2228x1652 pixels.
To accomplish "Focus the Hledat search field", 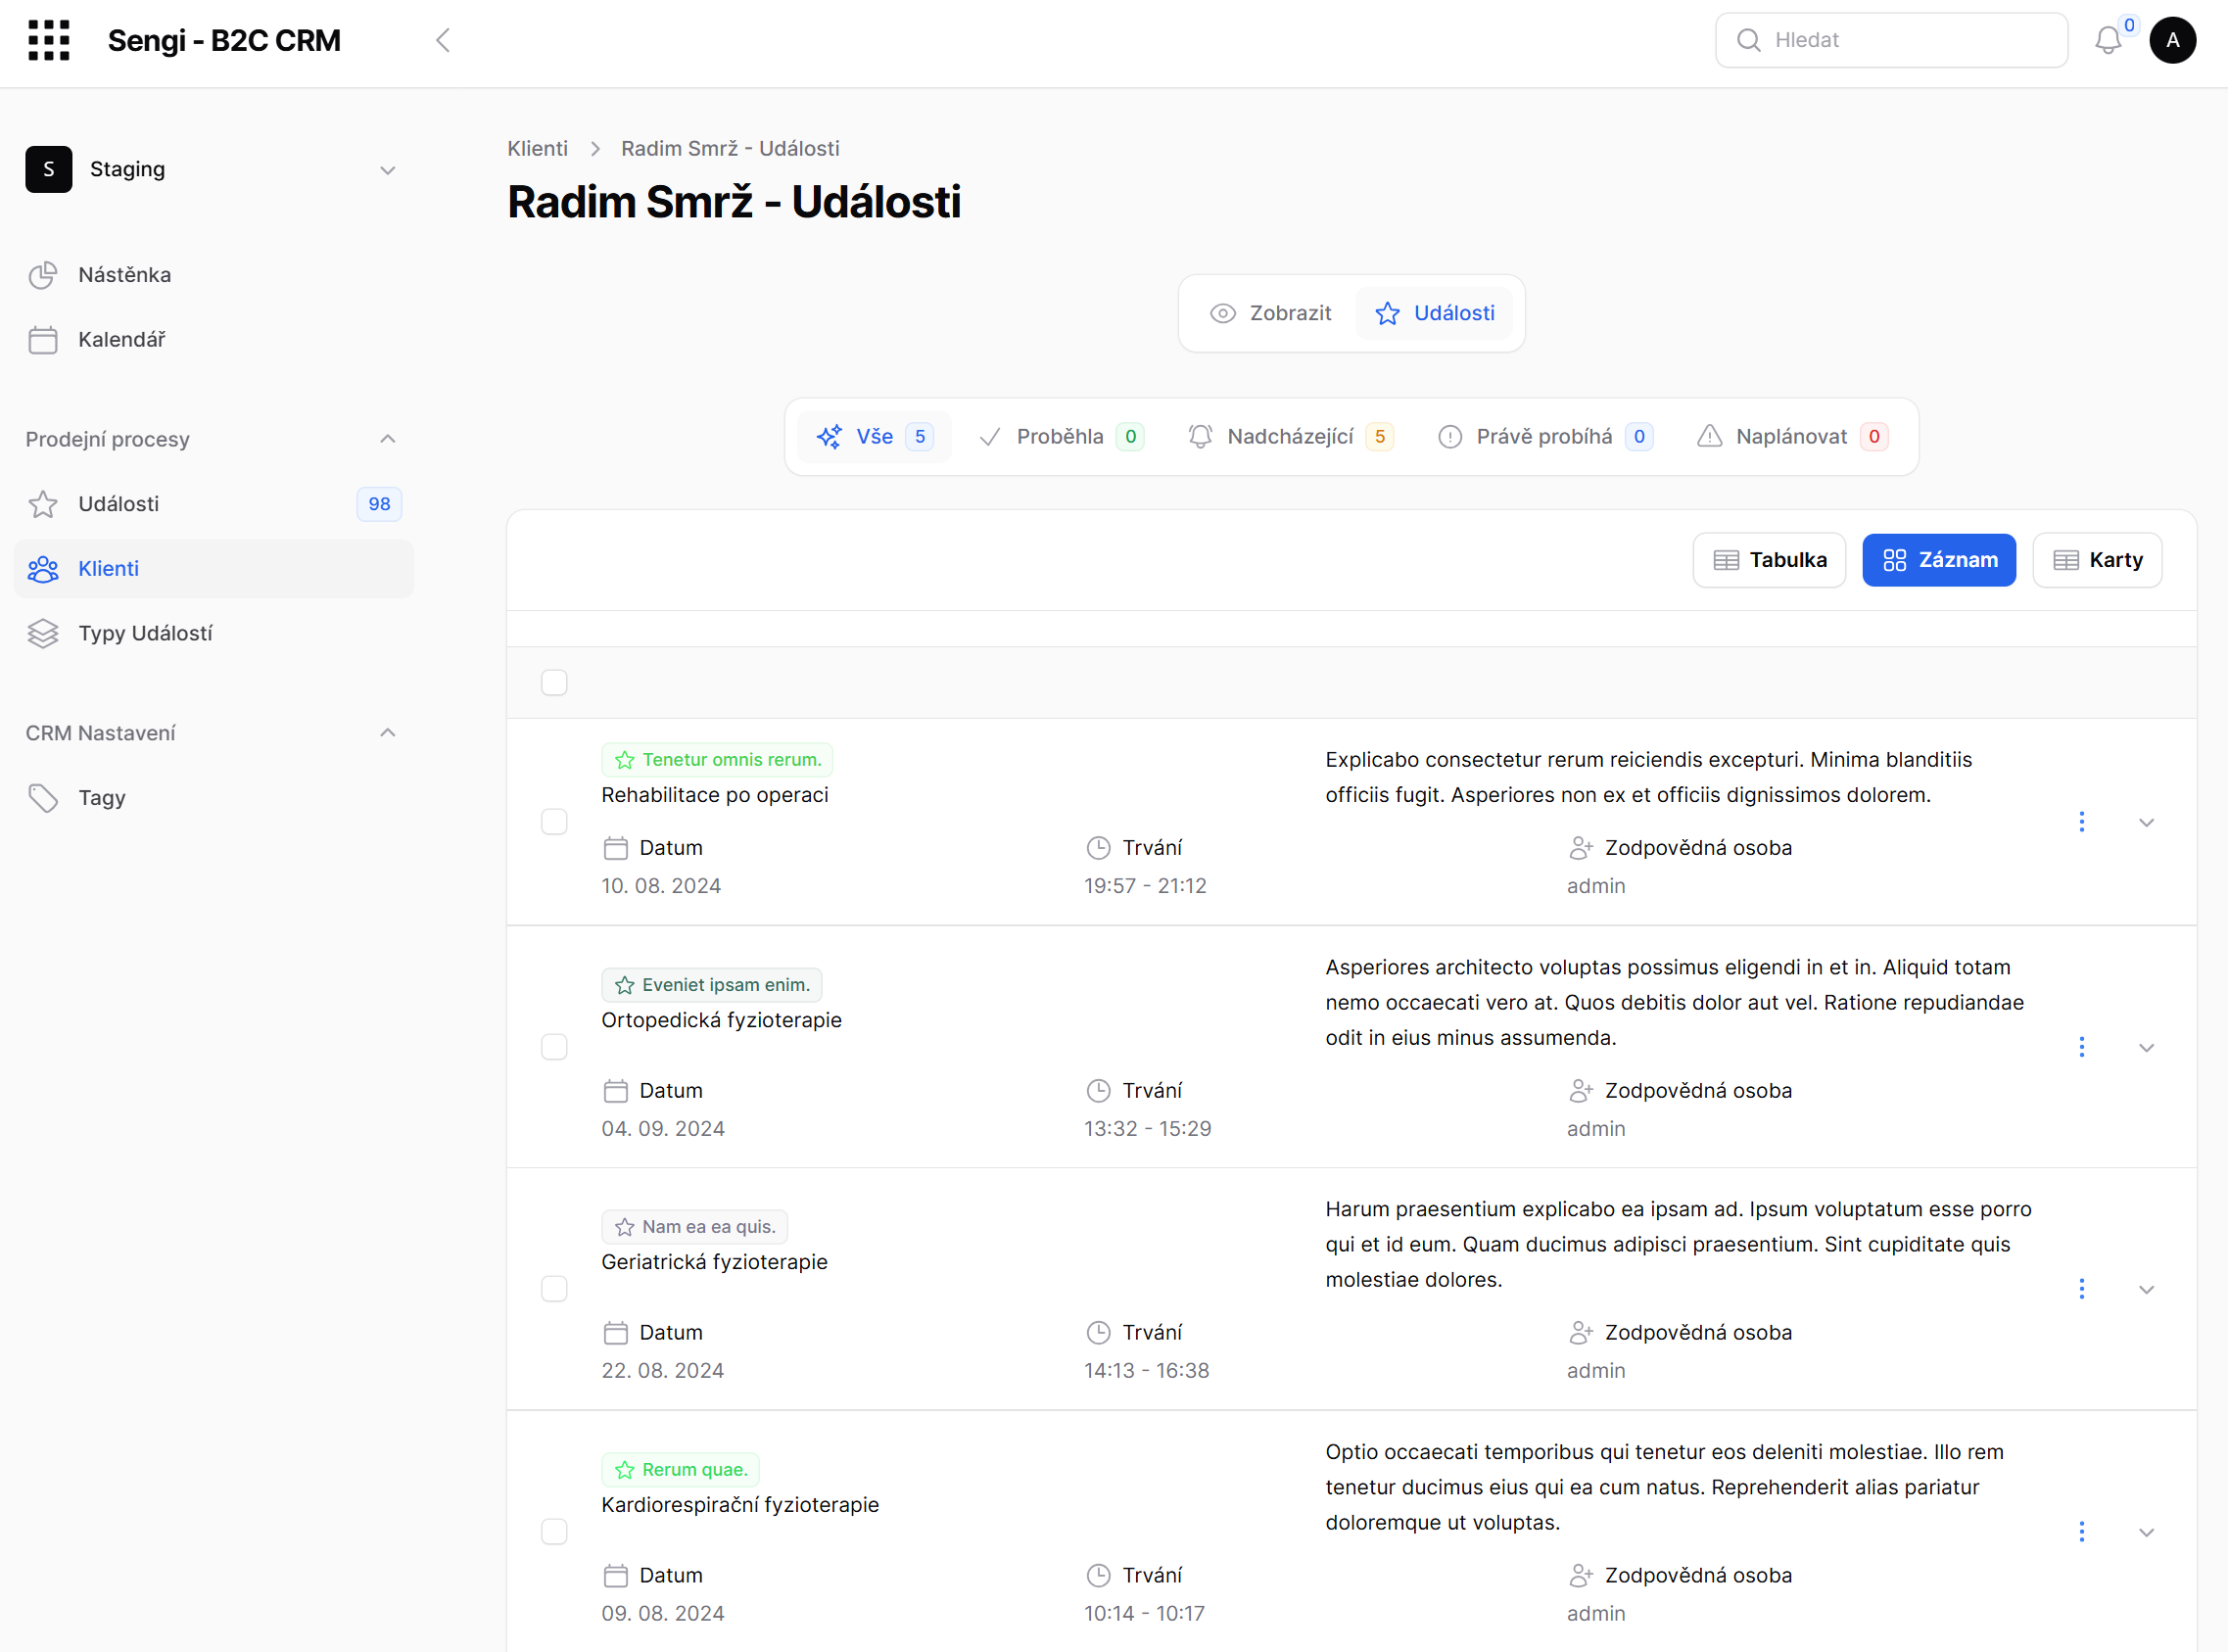I will 1892,40.
